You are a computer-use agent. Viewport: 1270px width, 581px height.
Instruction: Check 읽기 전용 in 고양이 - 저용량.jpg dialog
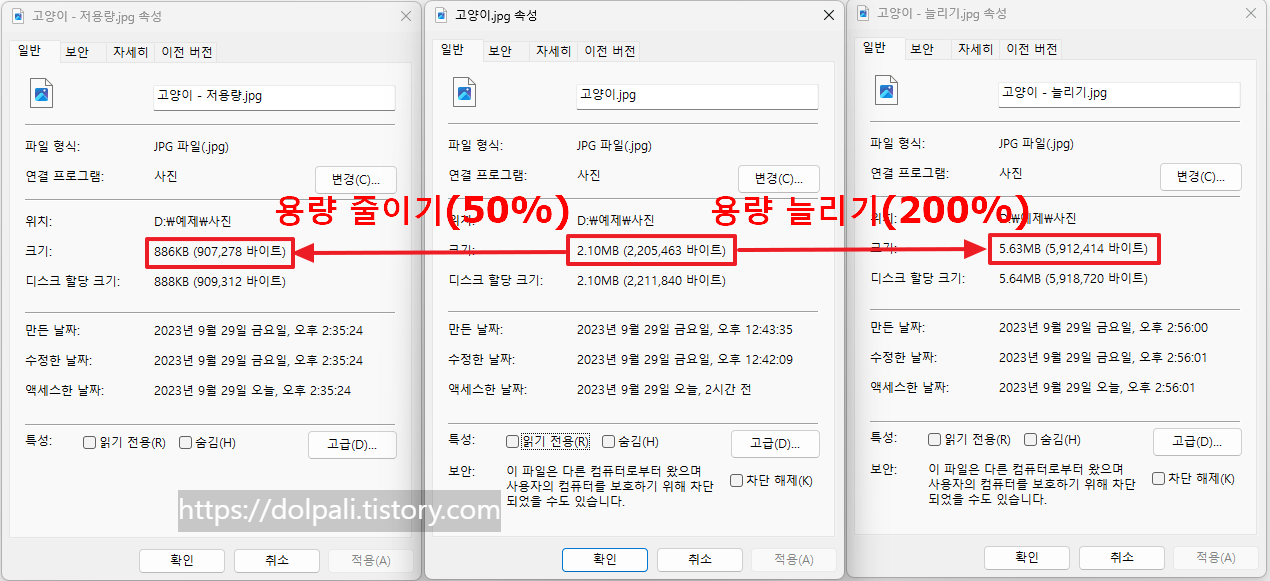coord(89,441)
